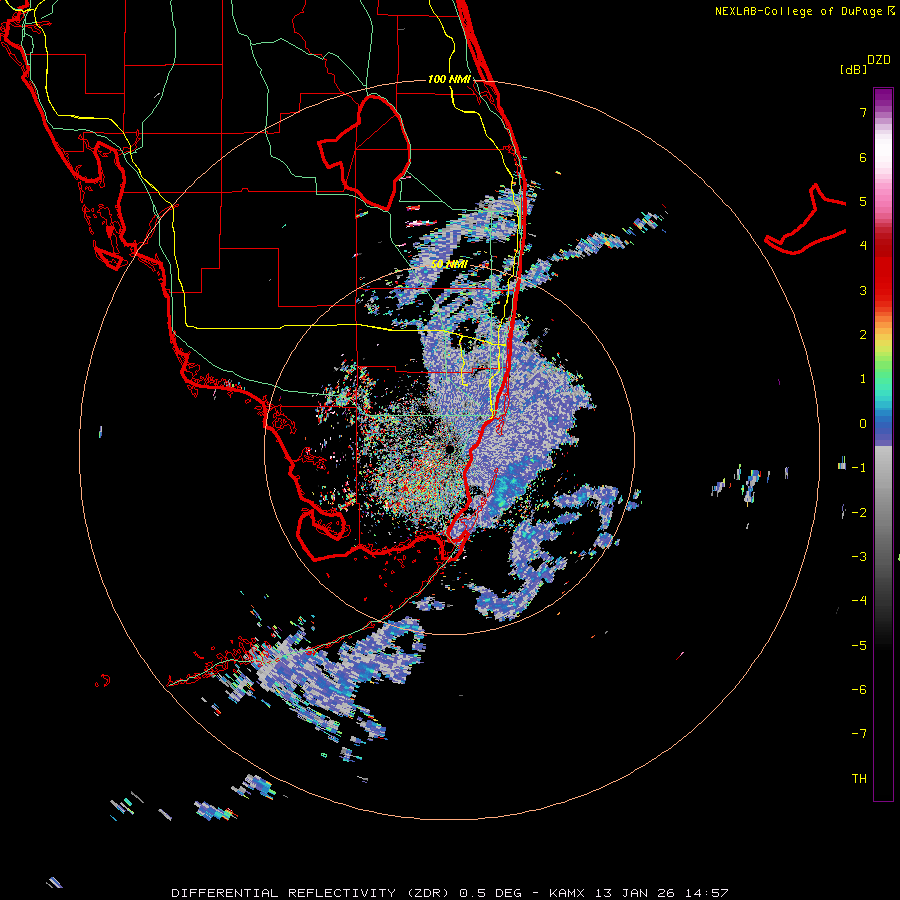Select the -5 dB scale label
Viewport: 900px width, 900px height.
coord(859,645)
